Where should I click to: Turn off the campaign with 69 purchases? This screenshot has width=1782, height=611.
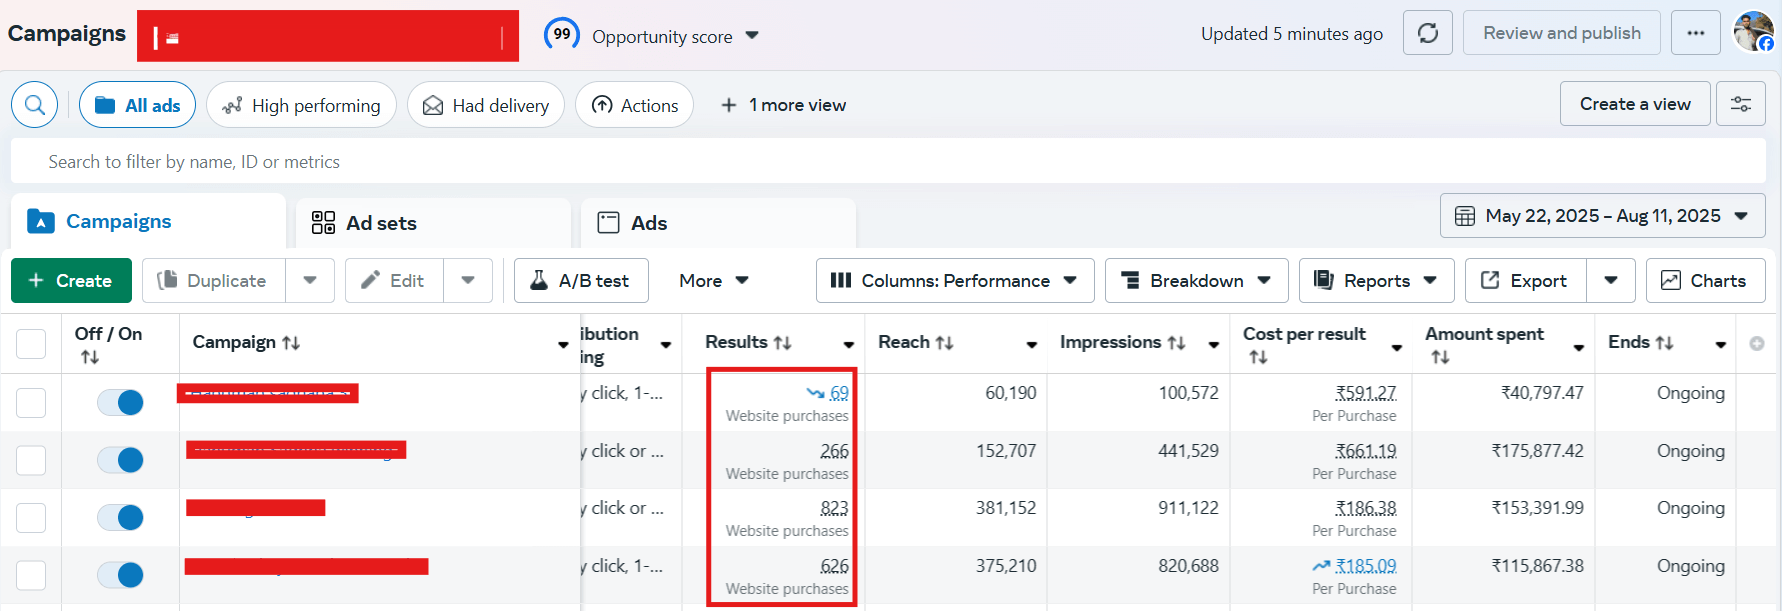point(121,402)
